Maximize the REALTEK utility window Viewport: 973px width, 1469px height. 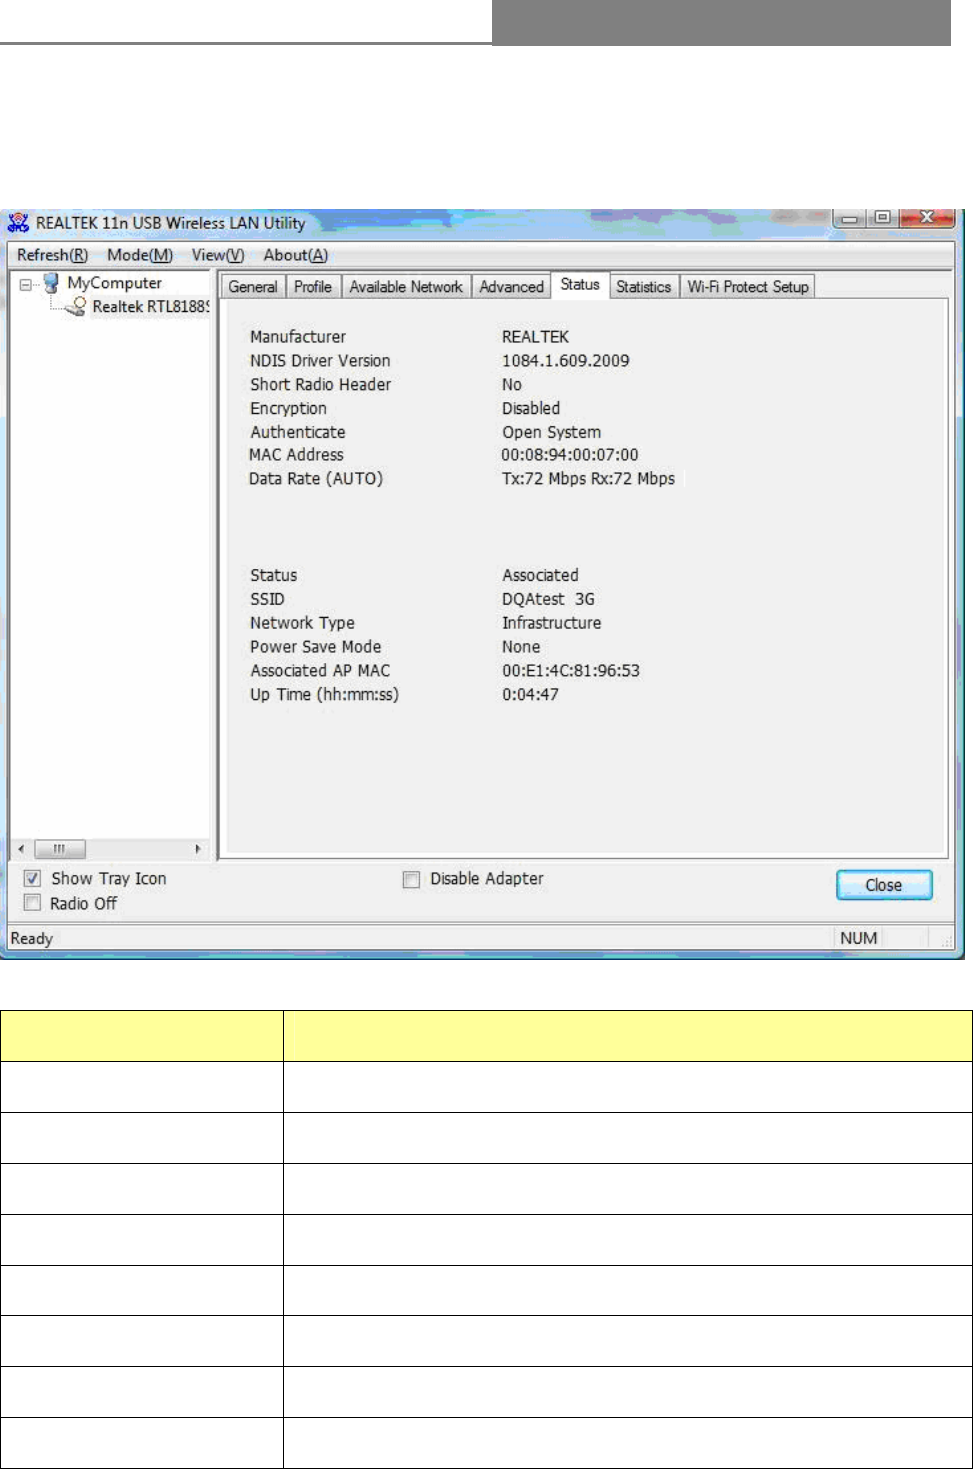882,217
